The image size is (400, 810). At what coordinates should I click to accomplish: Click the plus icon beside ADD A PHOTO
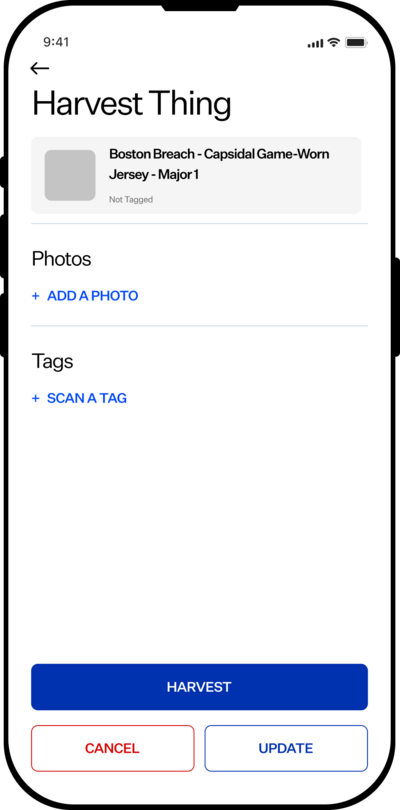pyautogui.click(x=36, y=296)
